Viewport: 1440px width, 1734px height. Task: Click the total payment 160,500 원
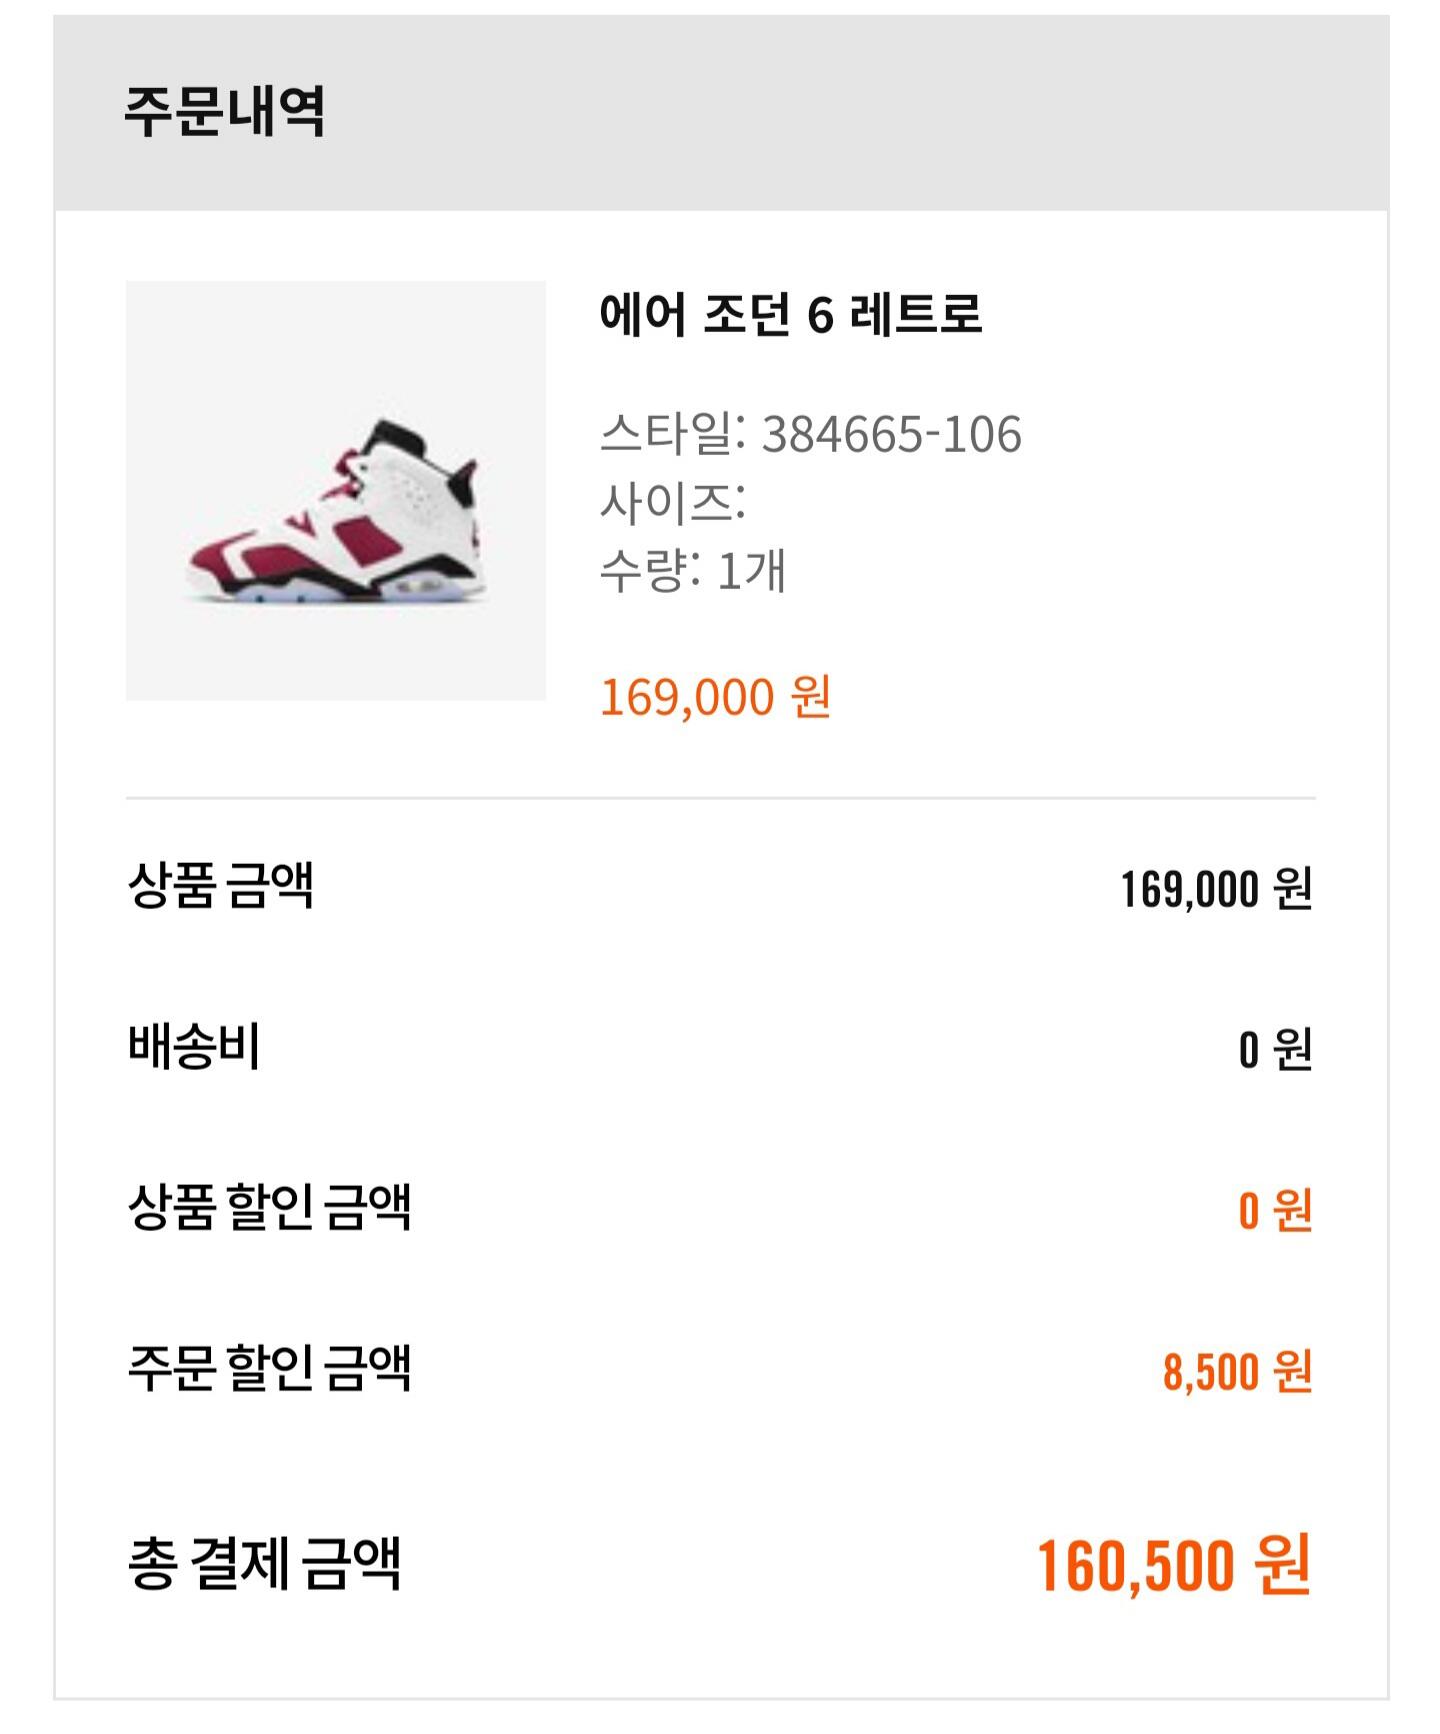1174,1566
